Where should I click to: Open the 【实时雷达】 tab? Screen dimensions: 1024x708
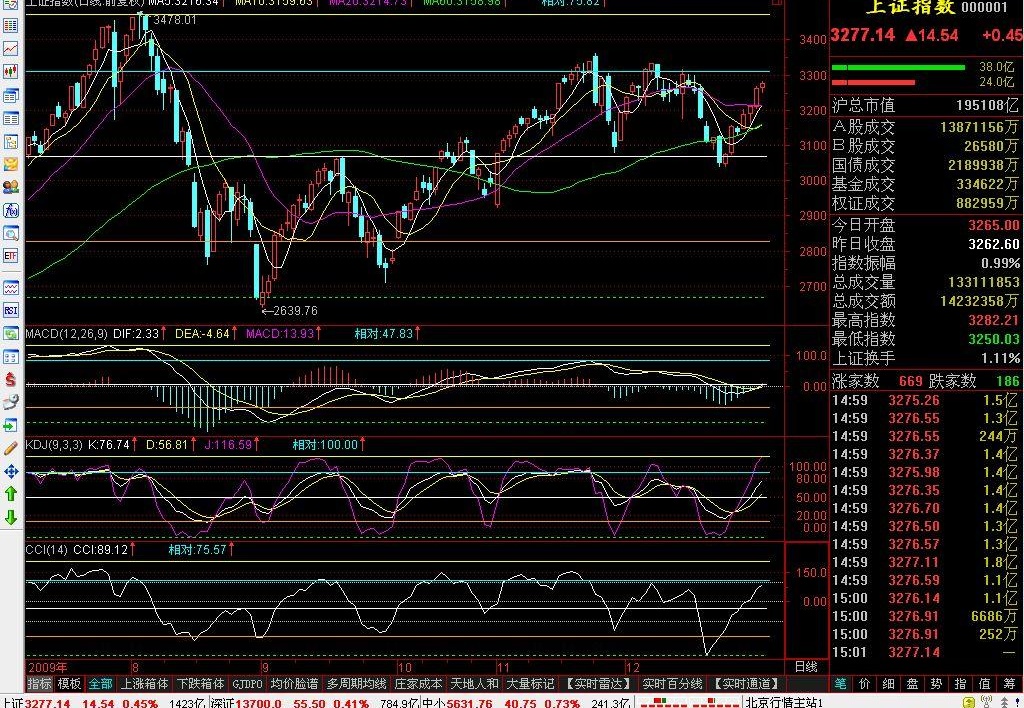(x=598, y=684)
